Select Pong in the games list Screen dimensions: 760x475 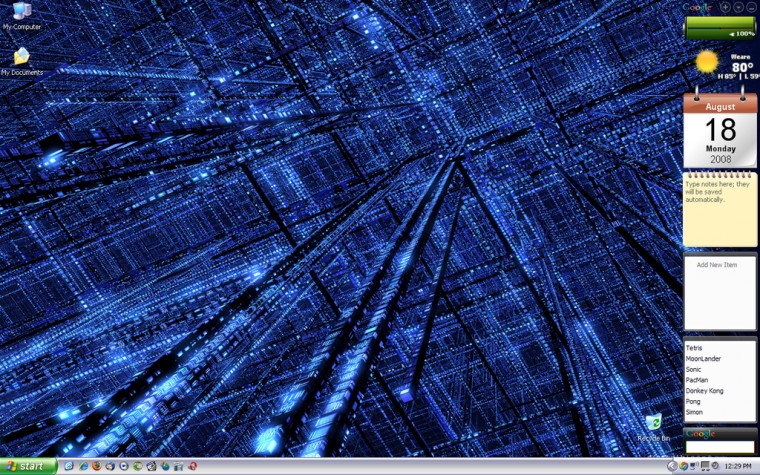tap(693, 401)
